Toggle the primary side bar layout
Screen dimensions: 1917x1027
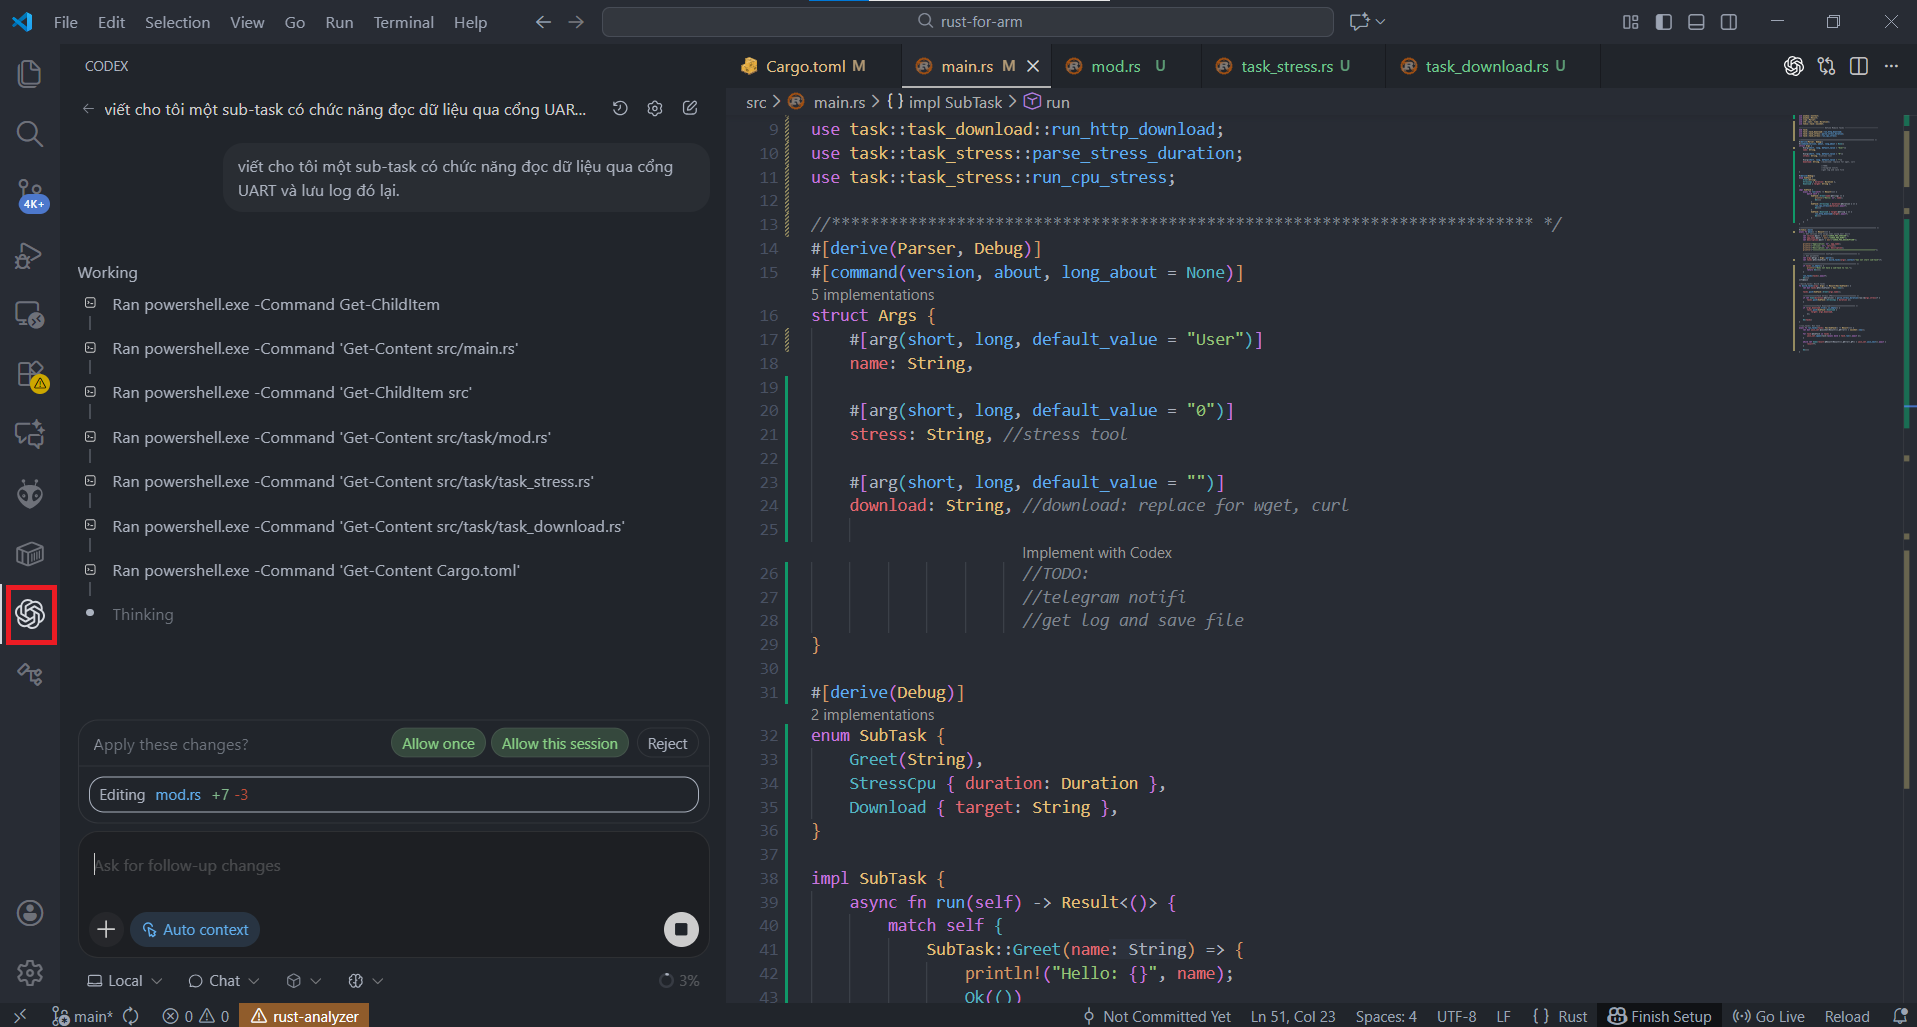click(1664, 22)
